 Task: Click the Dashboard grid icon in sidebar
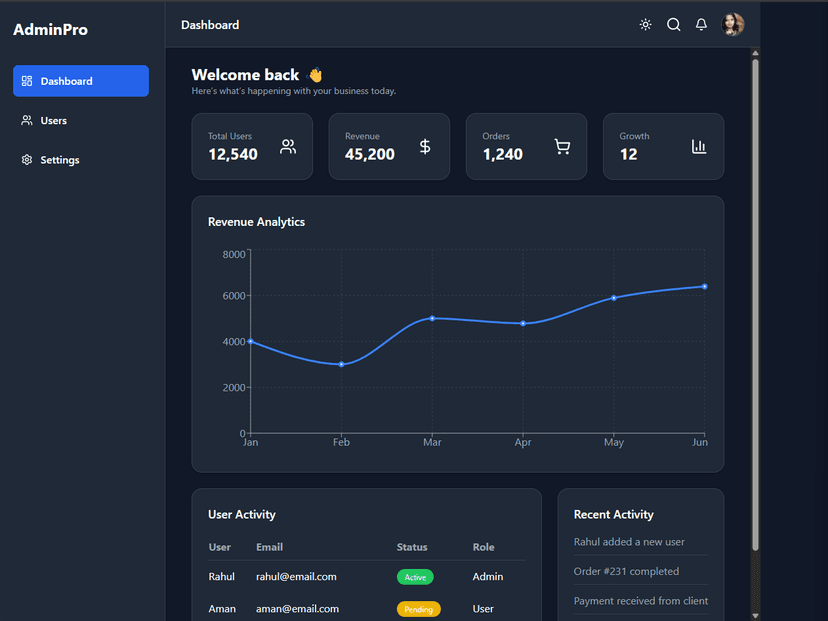(x=27, y=81)
